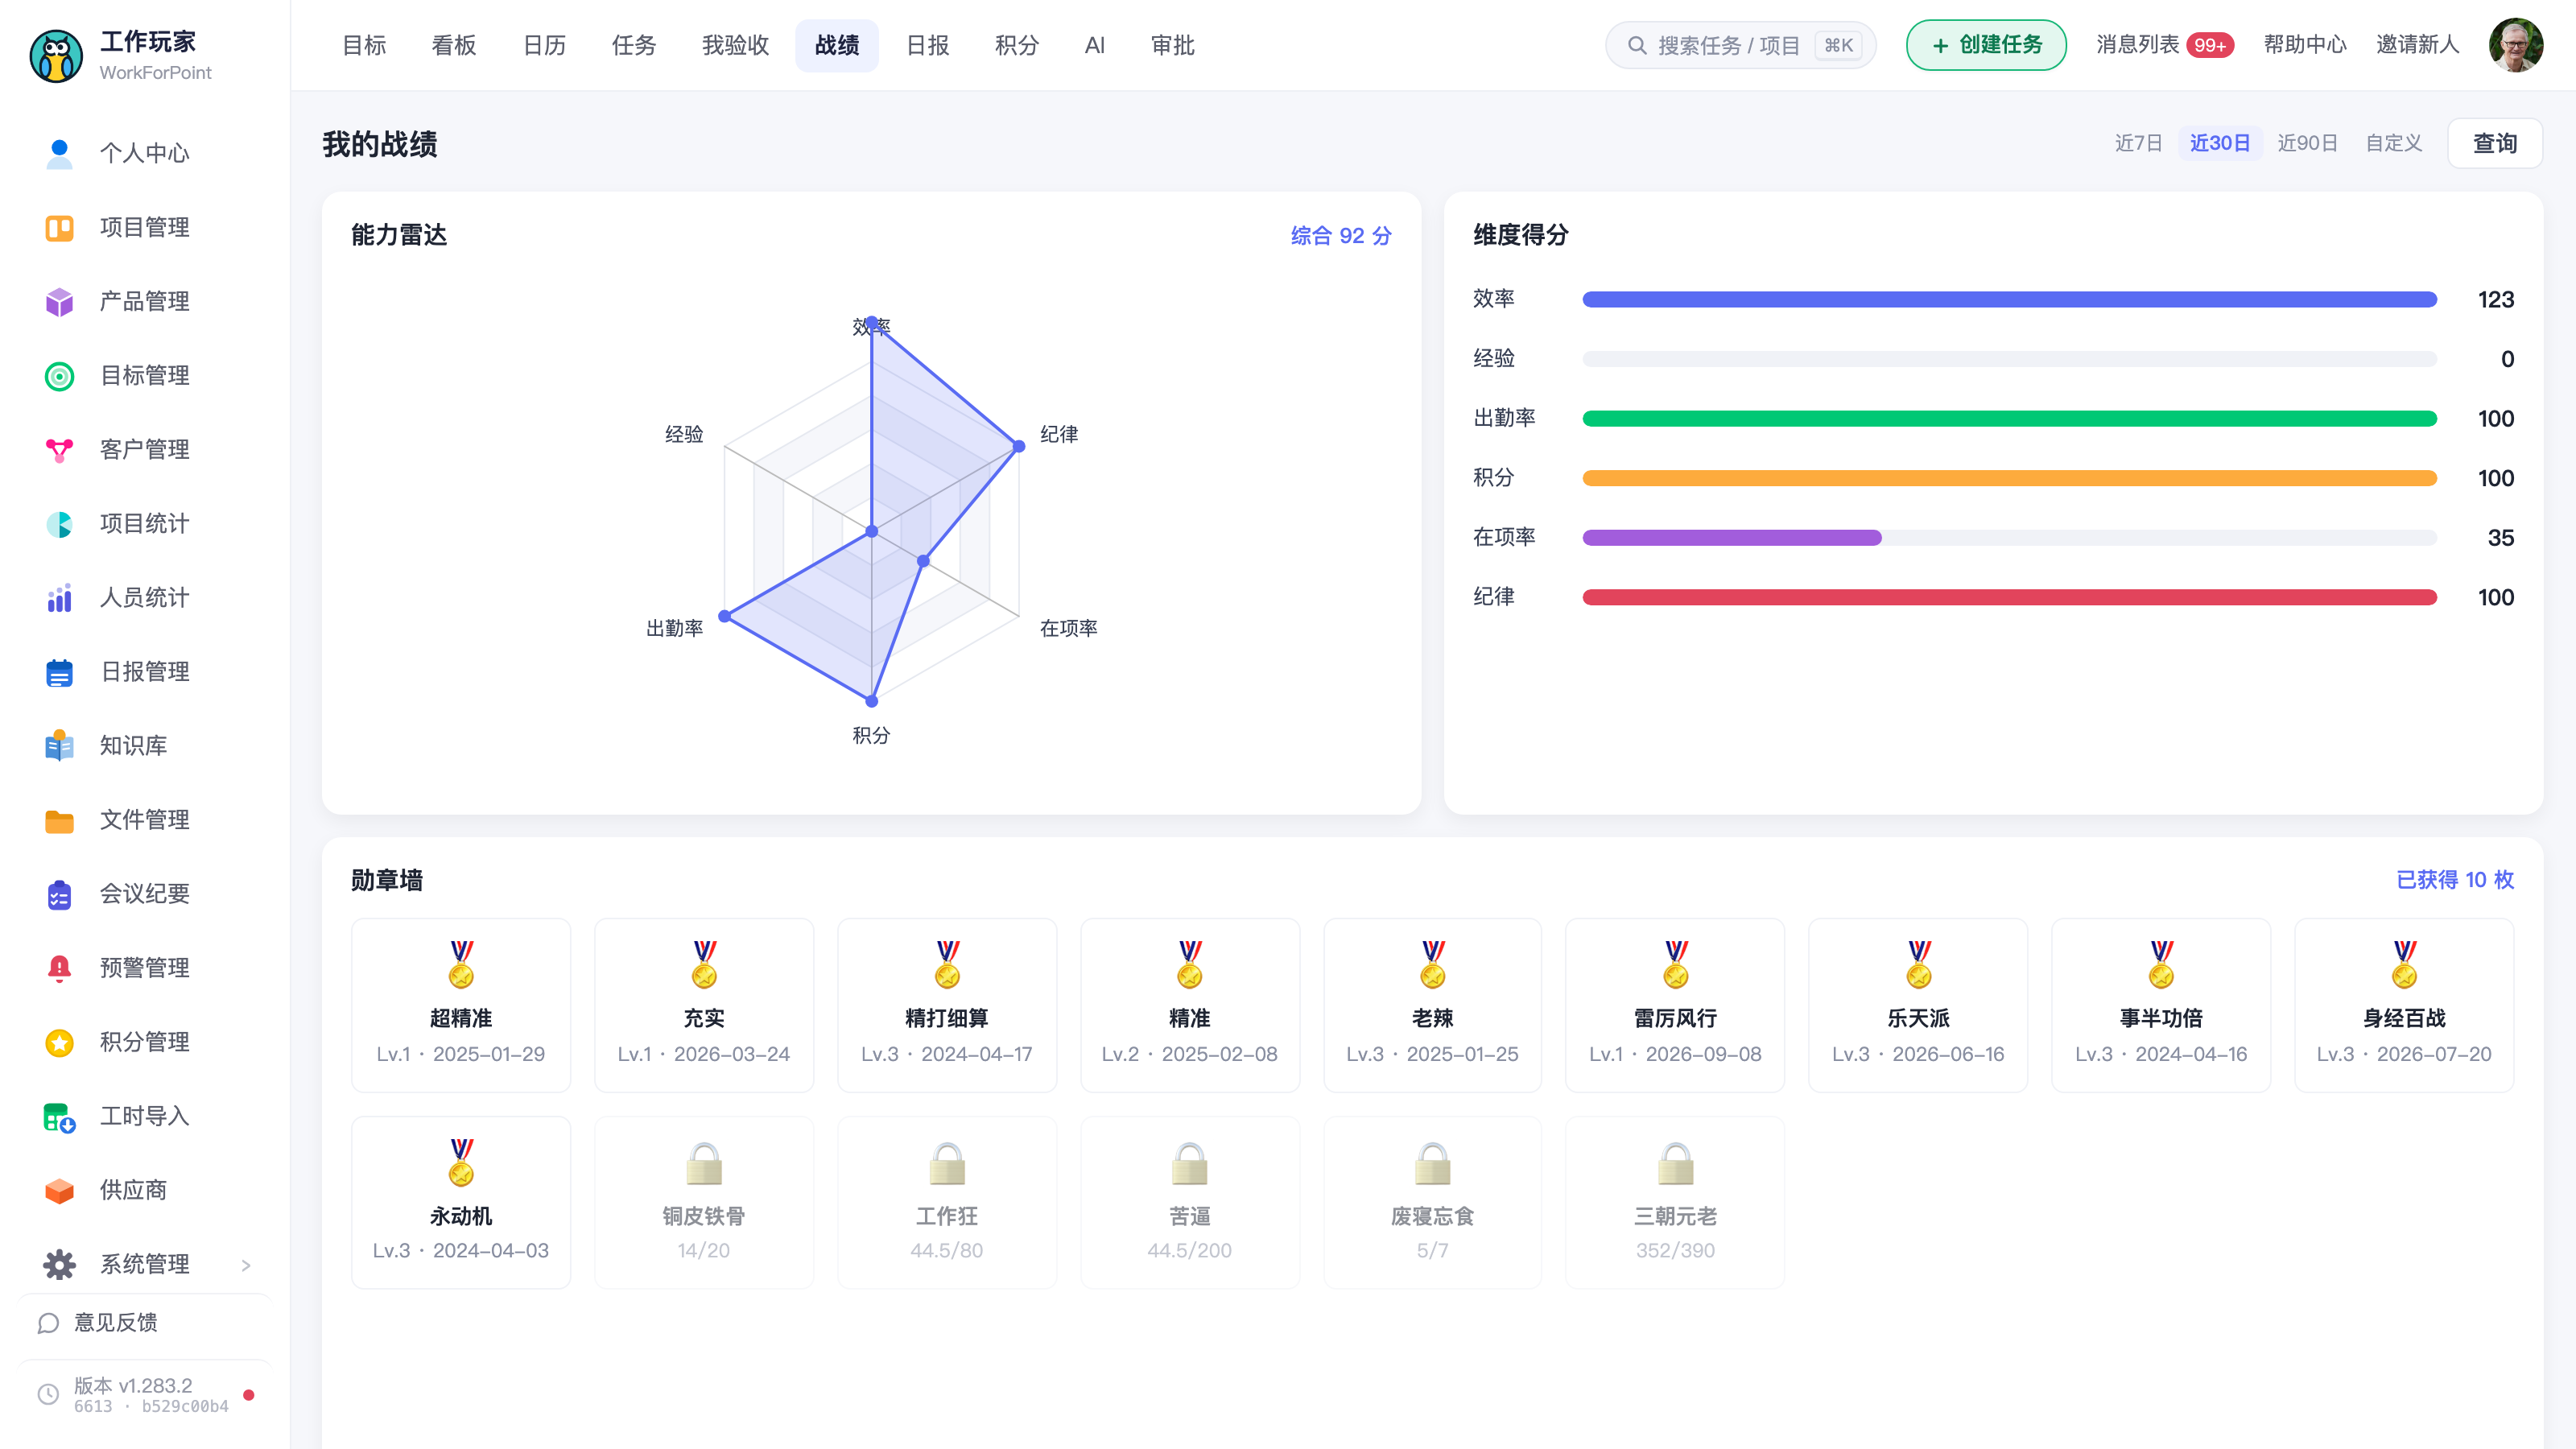
Task: Click the 日报管理 calendar icon
Action: pos(59,672)
